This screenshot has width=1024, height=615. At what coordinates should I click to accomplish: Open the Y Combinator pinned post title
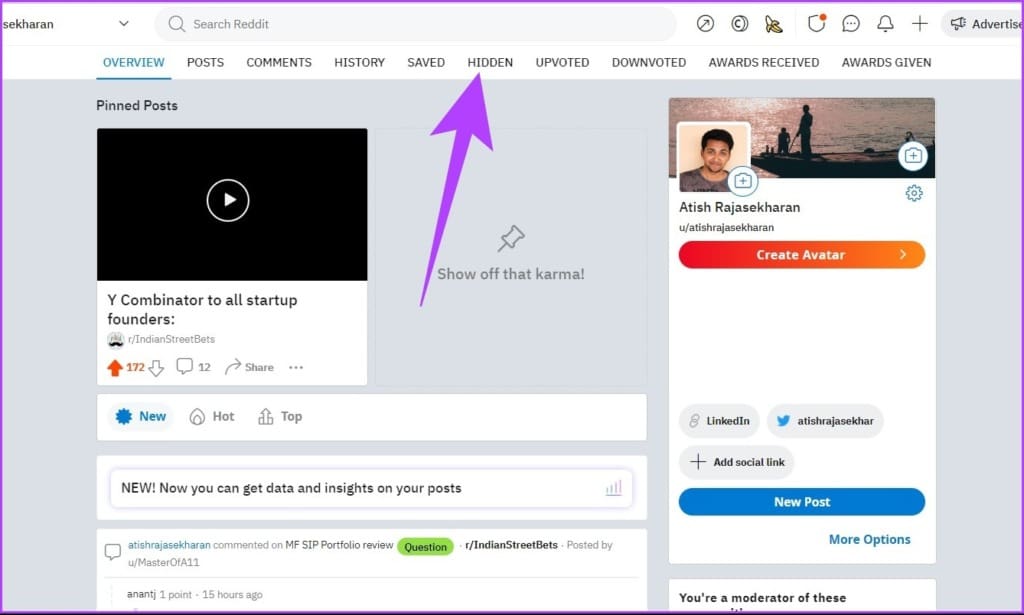coord(202,309)
